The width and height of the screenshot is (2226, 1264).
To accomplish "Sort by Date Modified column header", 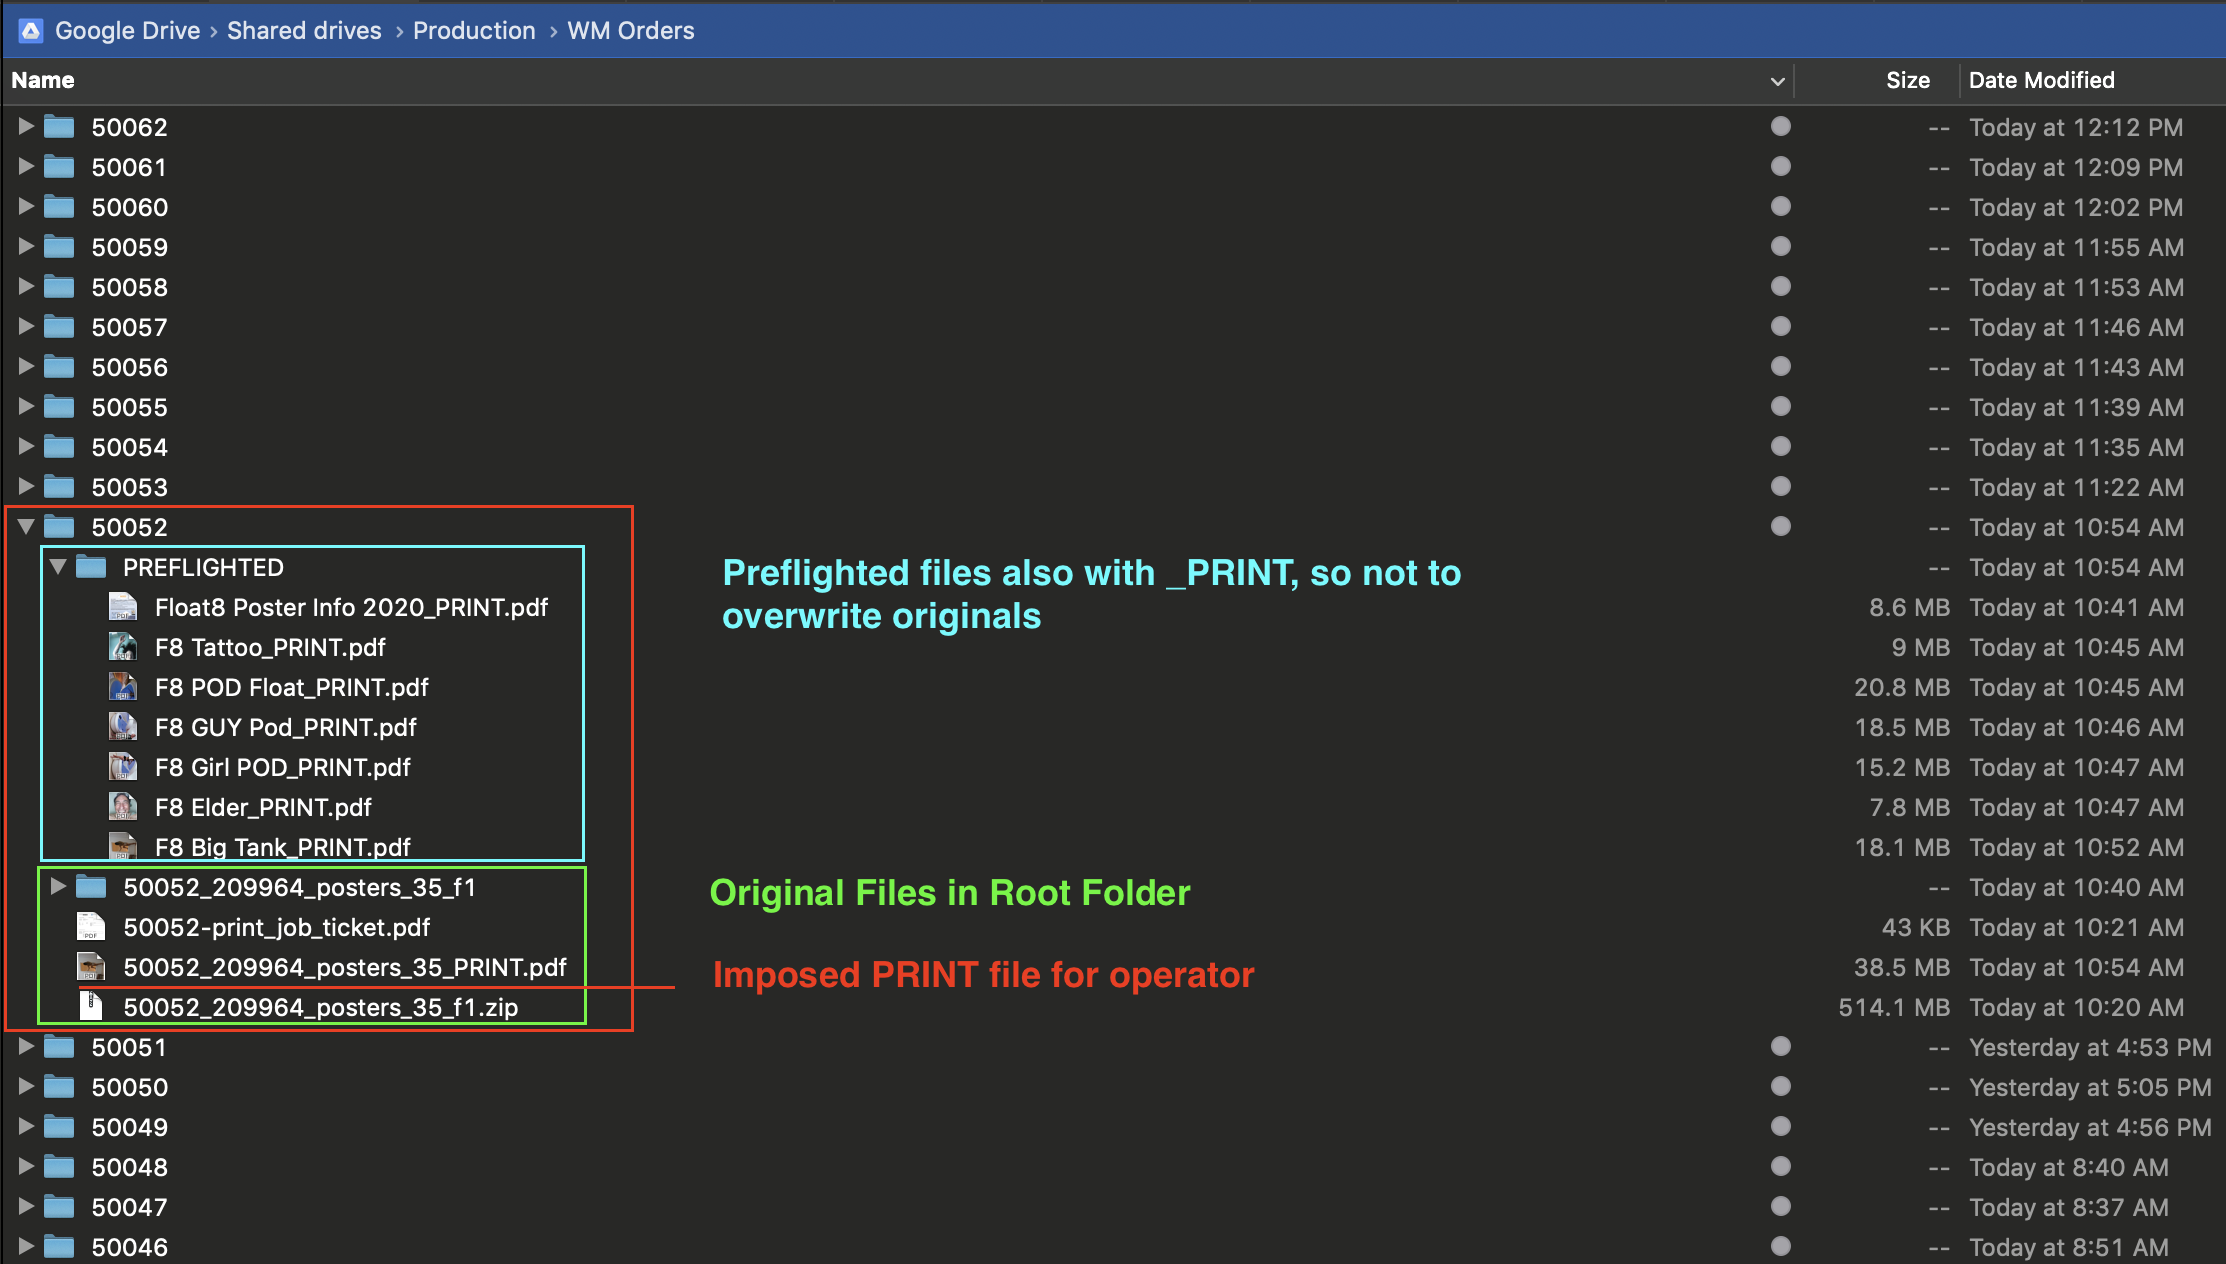I will 2041,80.
